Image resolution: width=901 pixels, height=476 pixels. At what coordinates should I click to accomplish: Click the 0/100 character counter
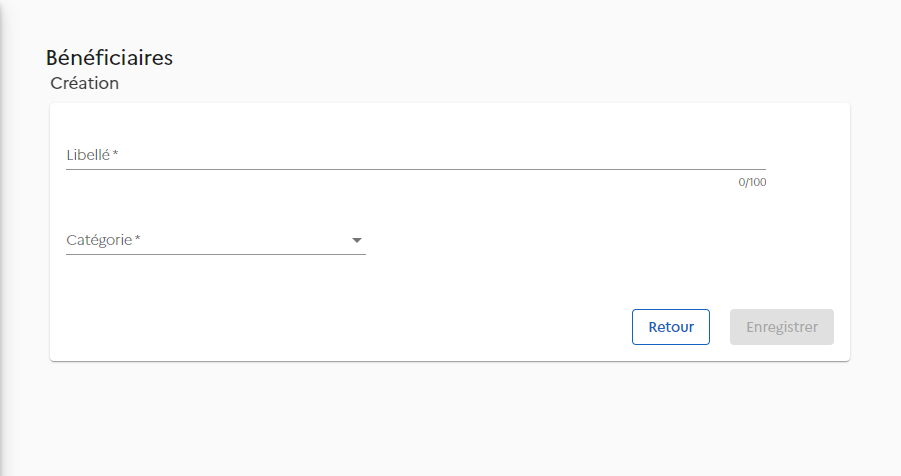pyautogui.click(x=752, y=183)
